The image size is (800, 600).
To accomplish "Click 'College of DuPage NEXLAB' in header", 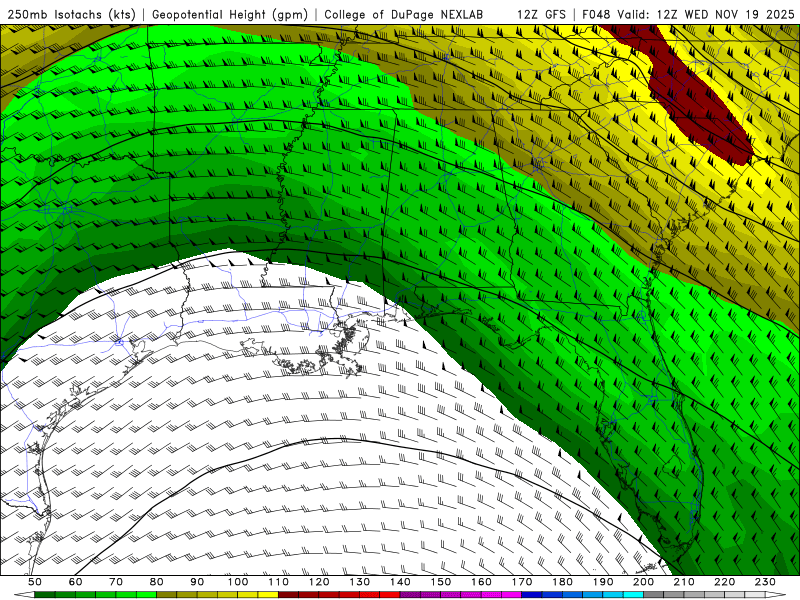I will coord(404,14).
